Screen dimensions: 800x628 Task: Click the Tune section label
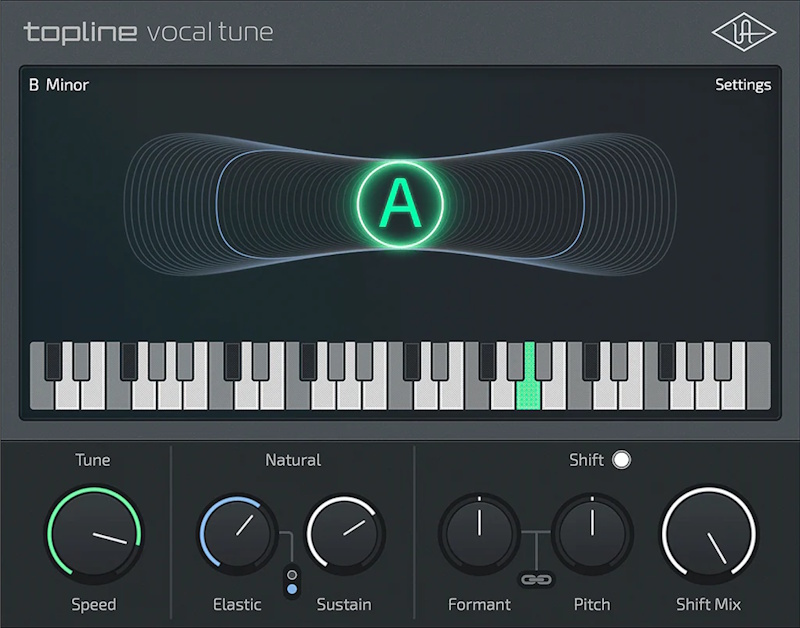93,460
